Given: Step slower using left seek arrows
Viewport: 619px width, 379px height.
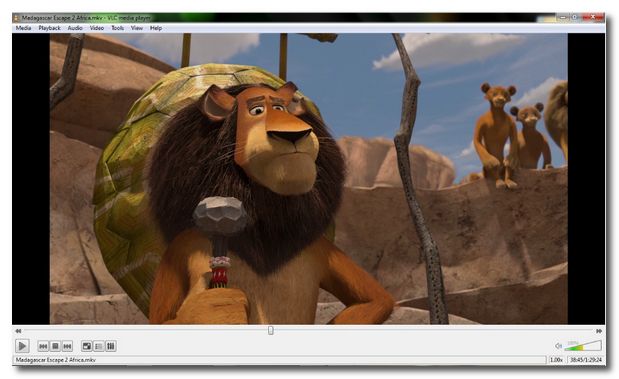Looking at the screenshot, I should [18, 331].
